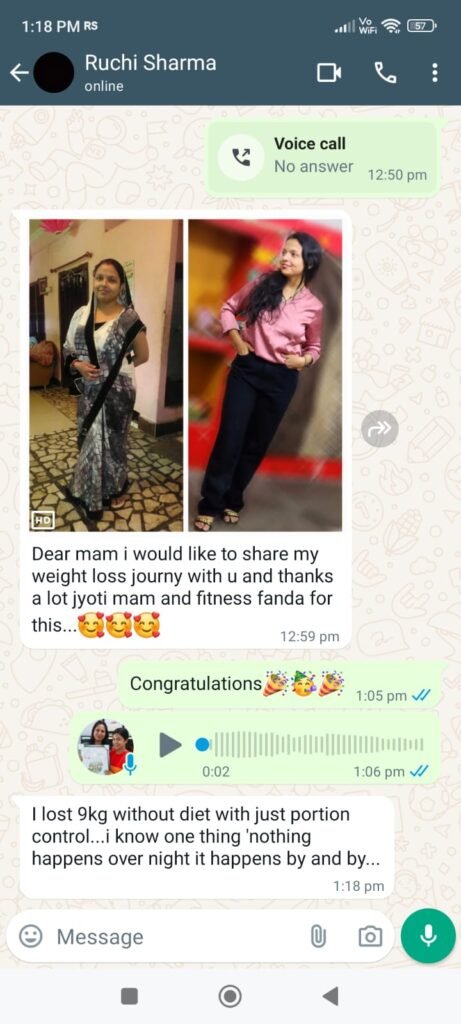Open the camera from message bar
Screen dimensions: 461x1024
pyautogui.click(x=370, y=936)
